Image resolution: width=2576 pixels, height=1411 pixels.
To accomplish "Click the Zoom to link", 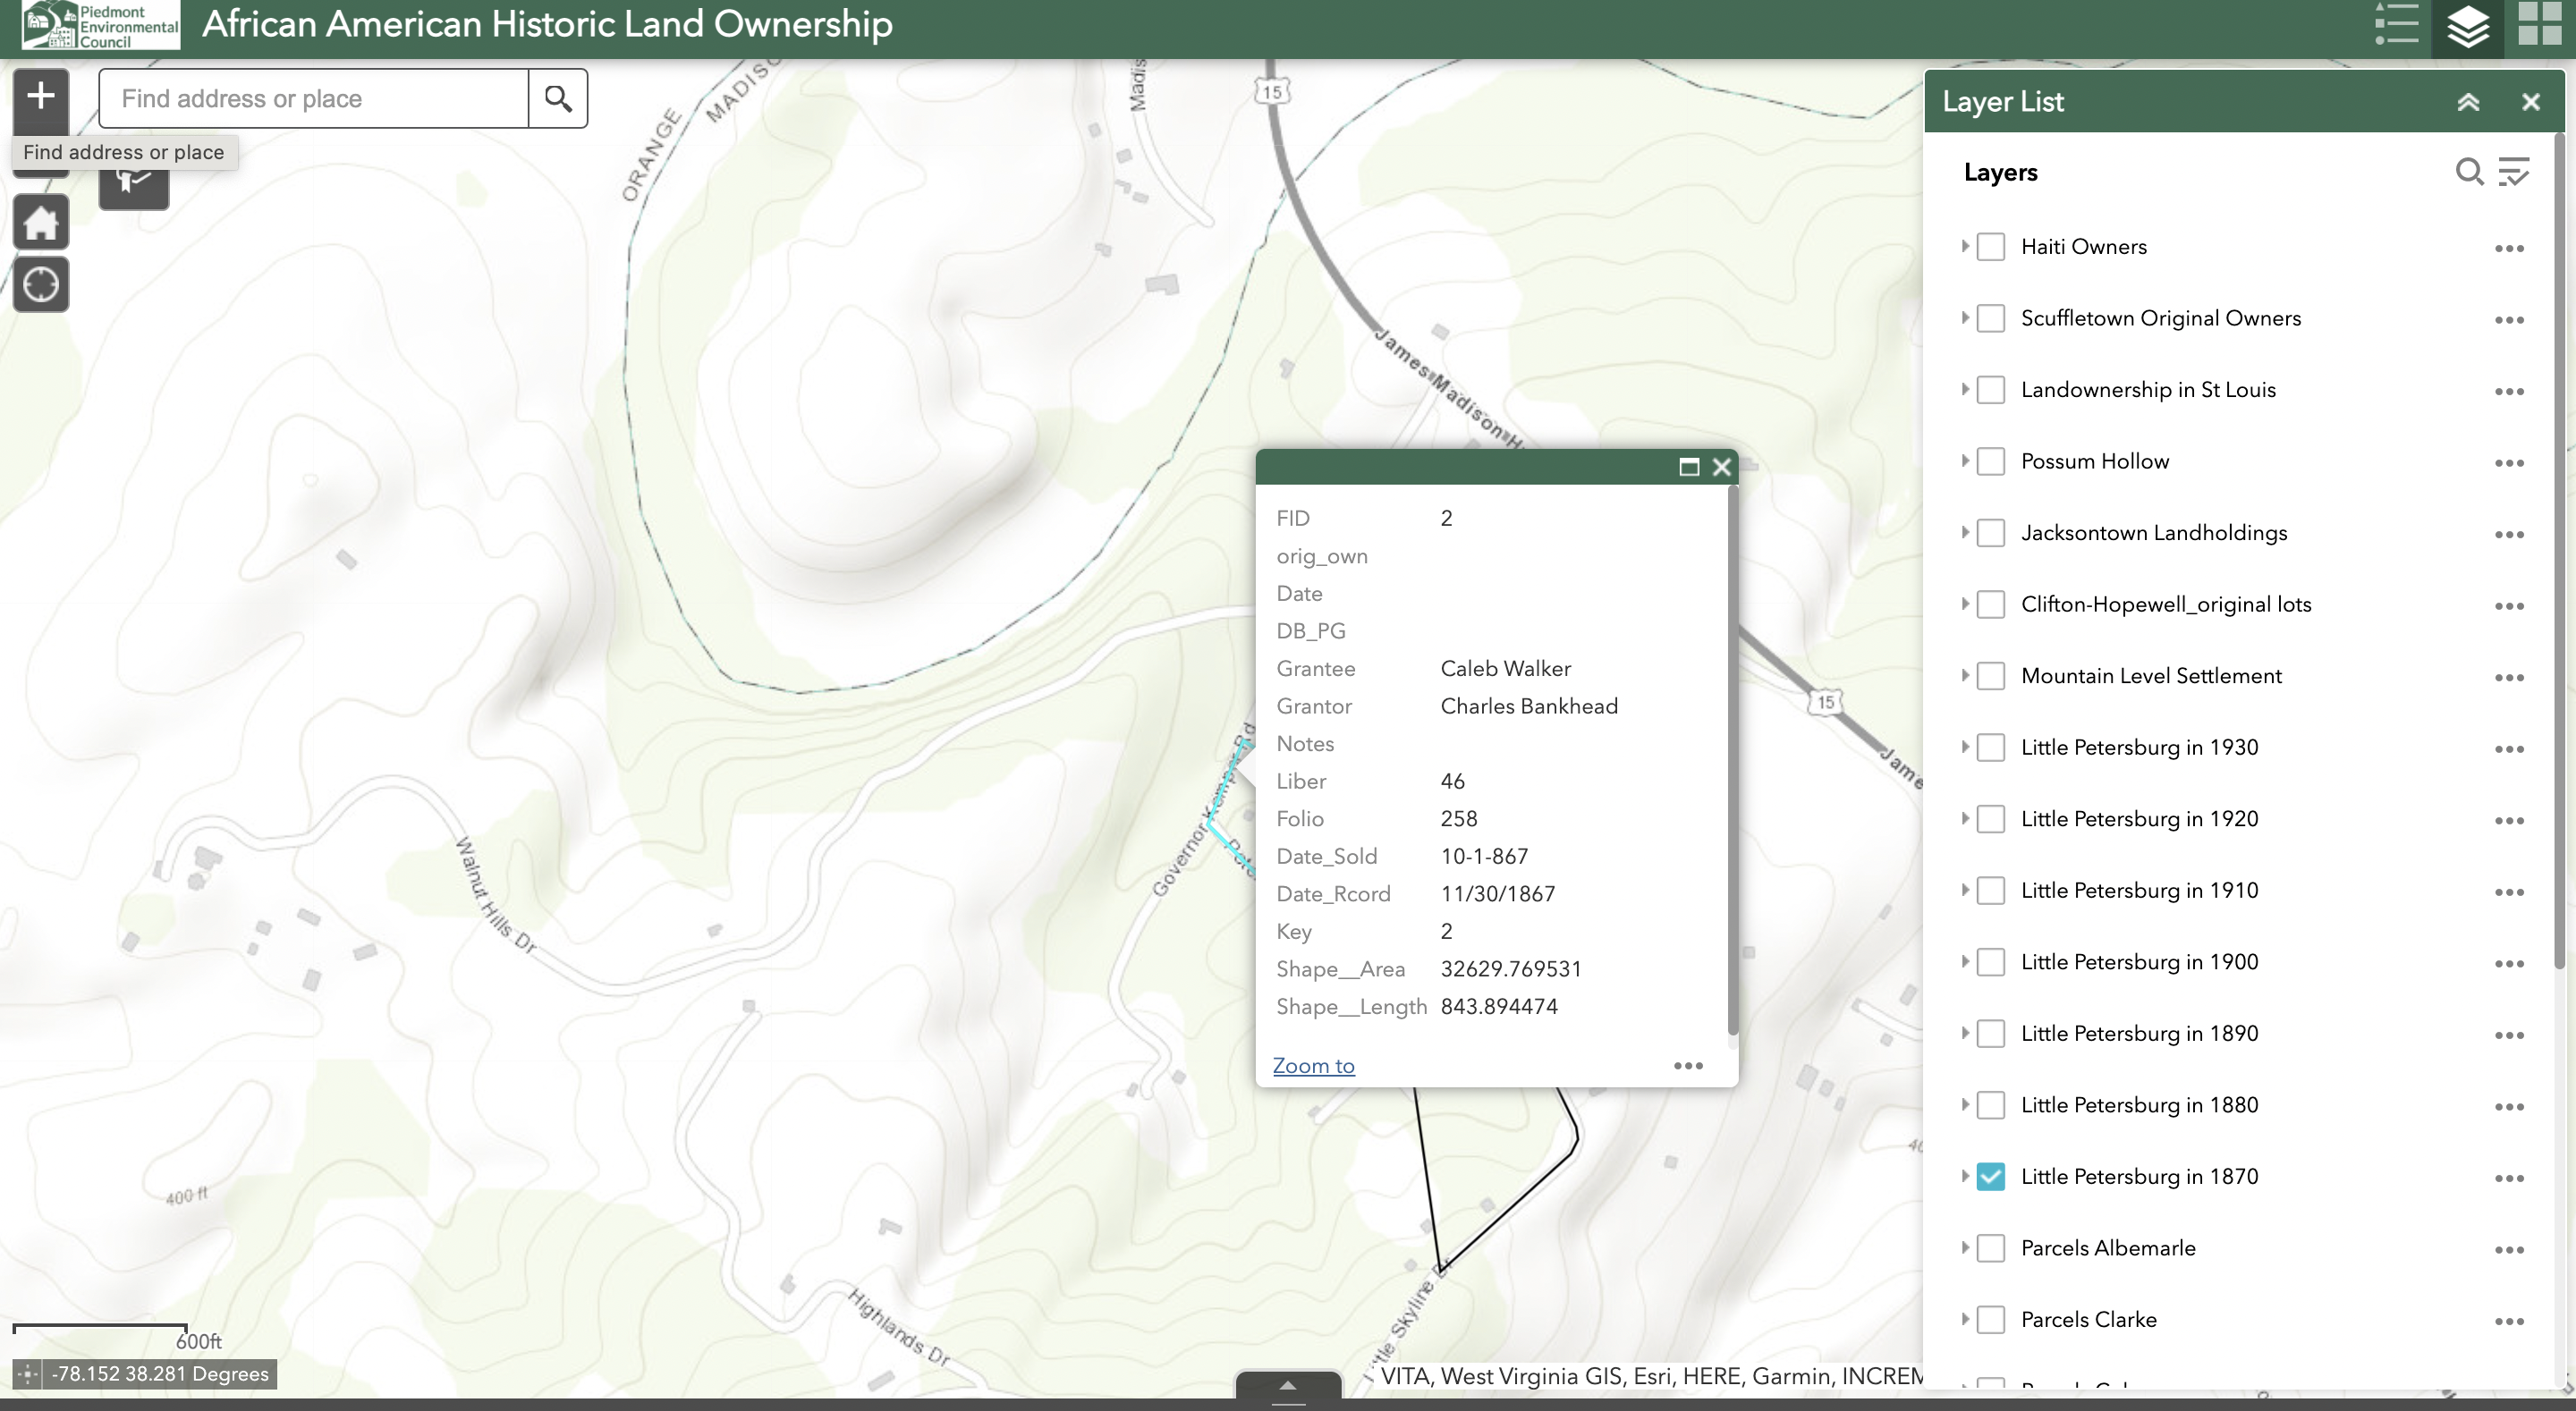I will (x=1313, y=1066).
